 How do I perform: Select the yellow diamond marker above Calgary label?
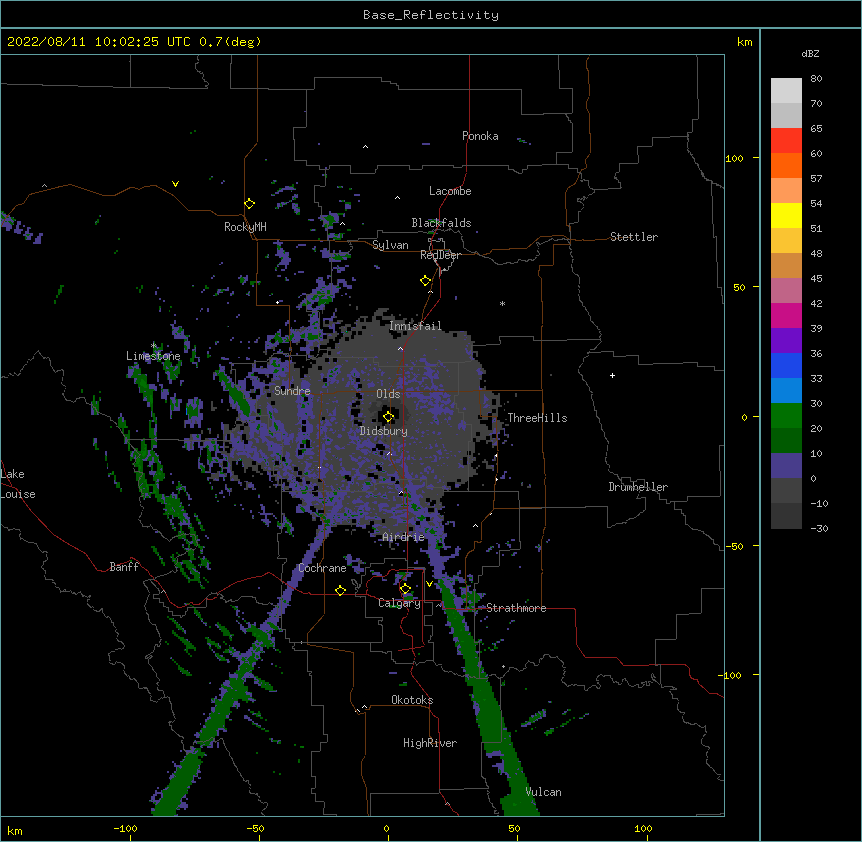tap(405, 589)
